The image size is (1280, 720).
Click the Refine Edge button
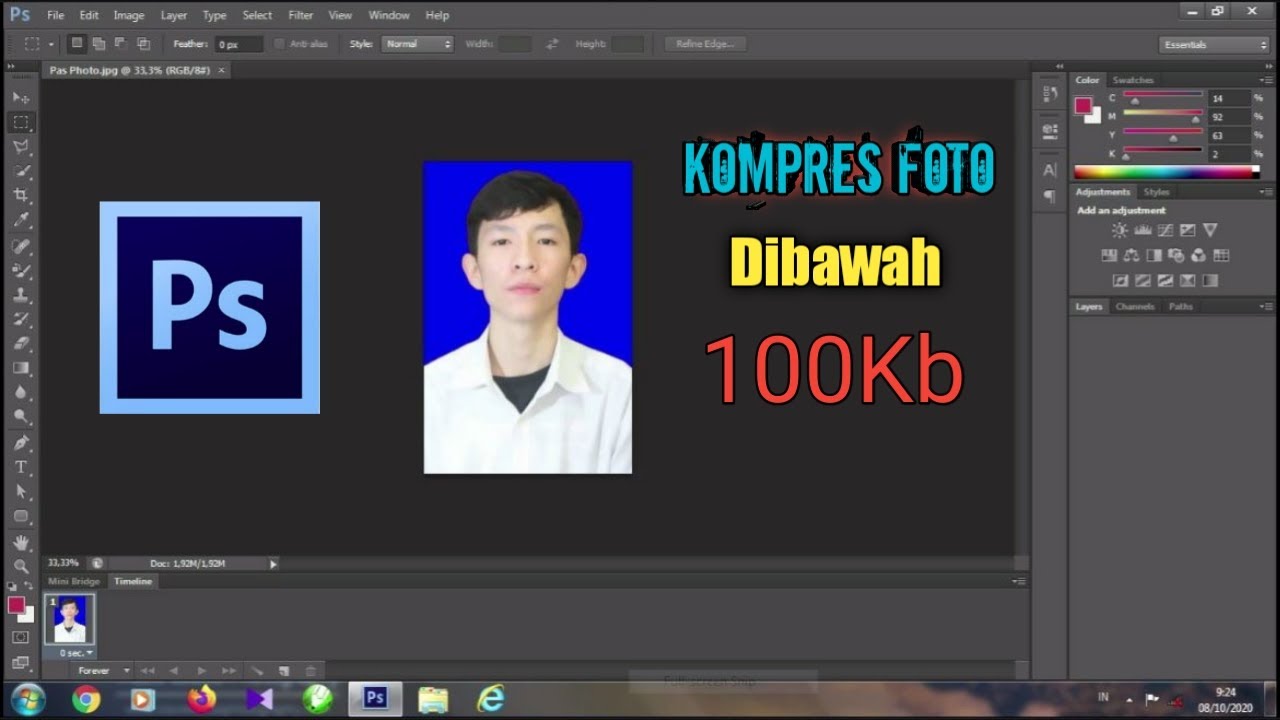point(705,44)
